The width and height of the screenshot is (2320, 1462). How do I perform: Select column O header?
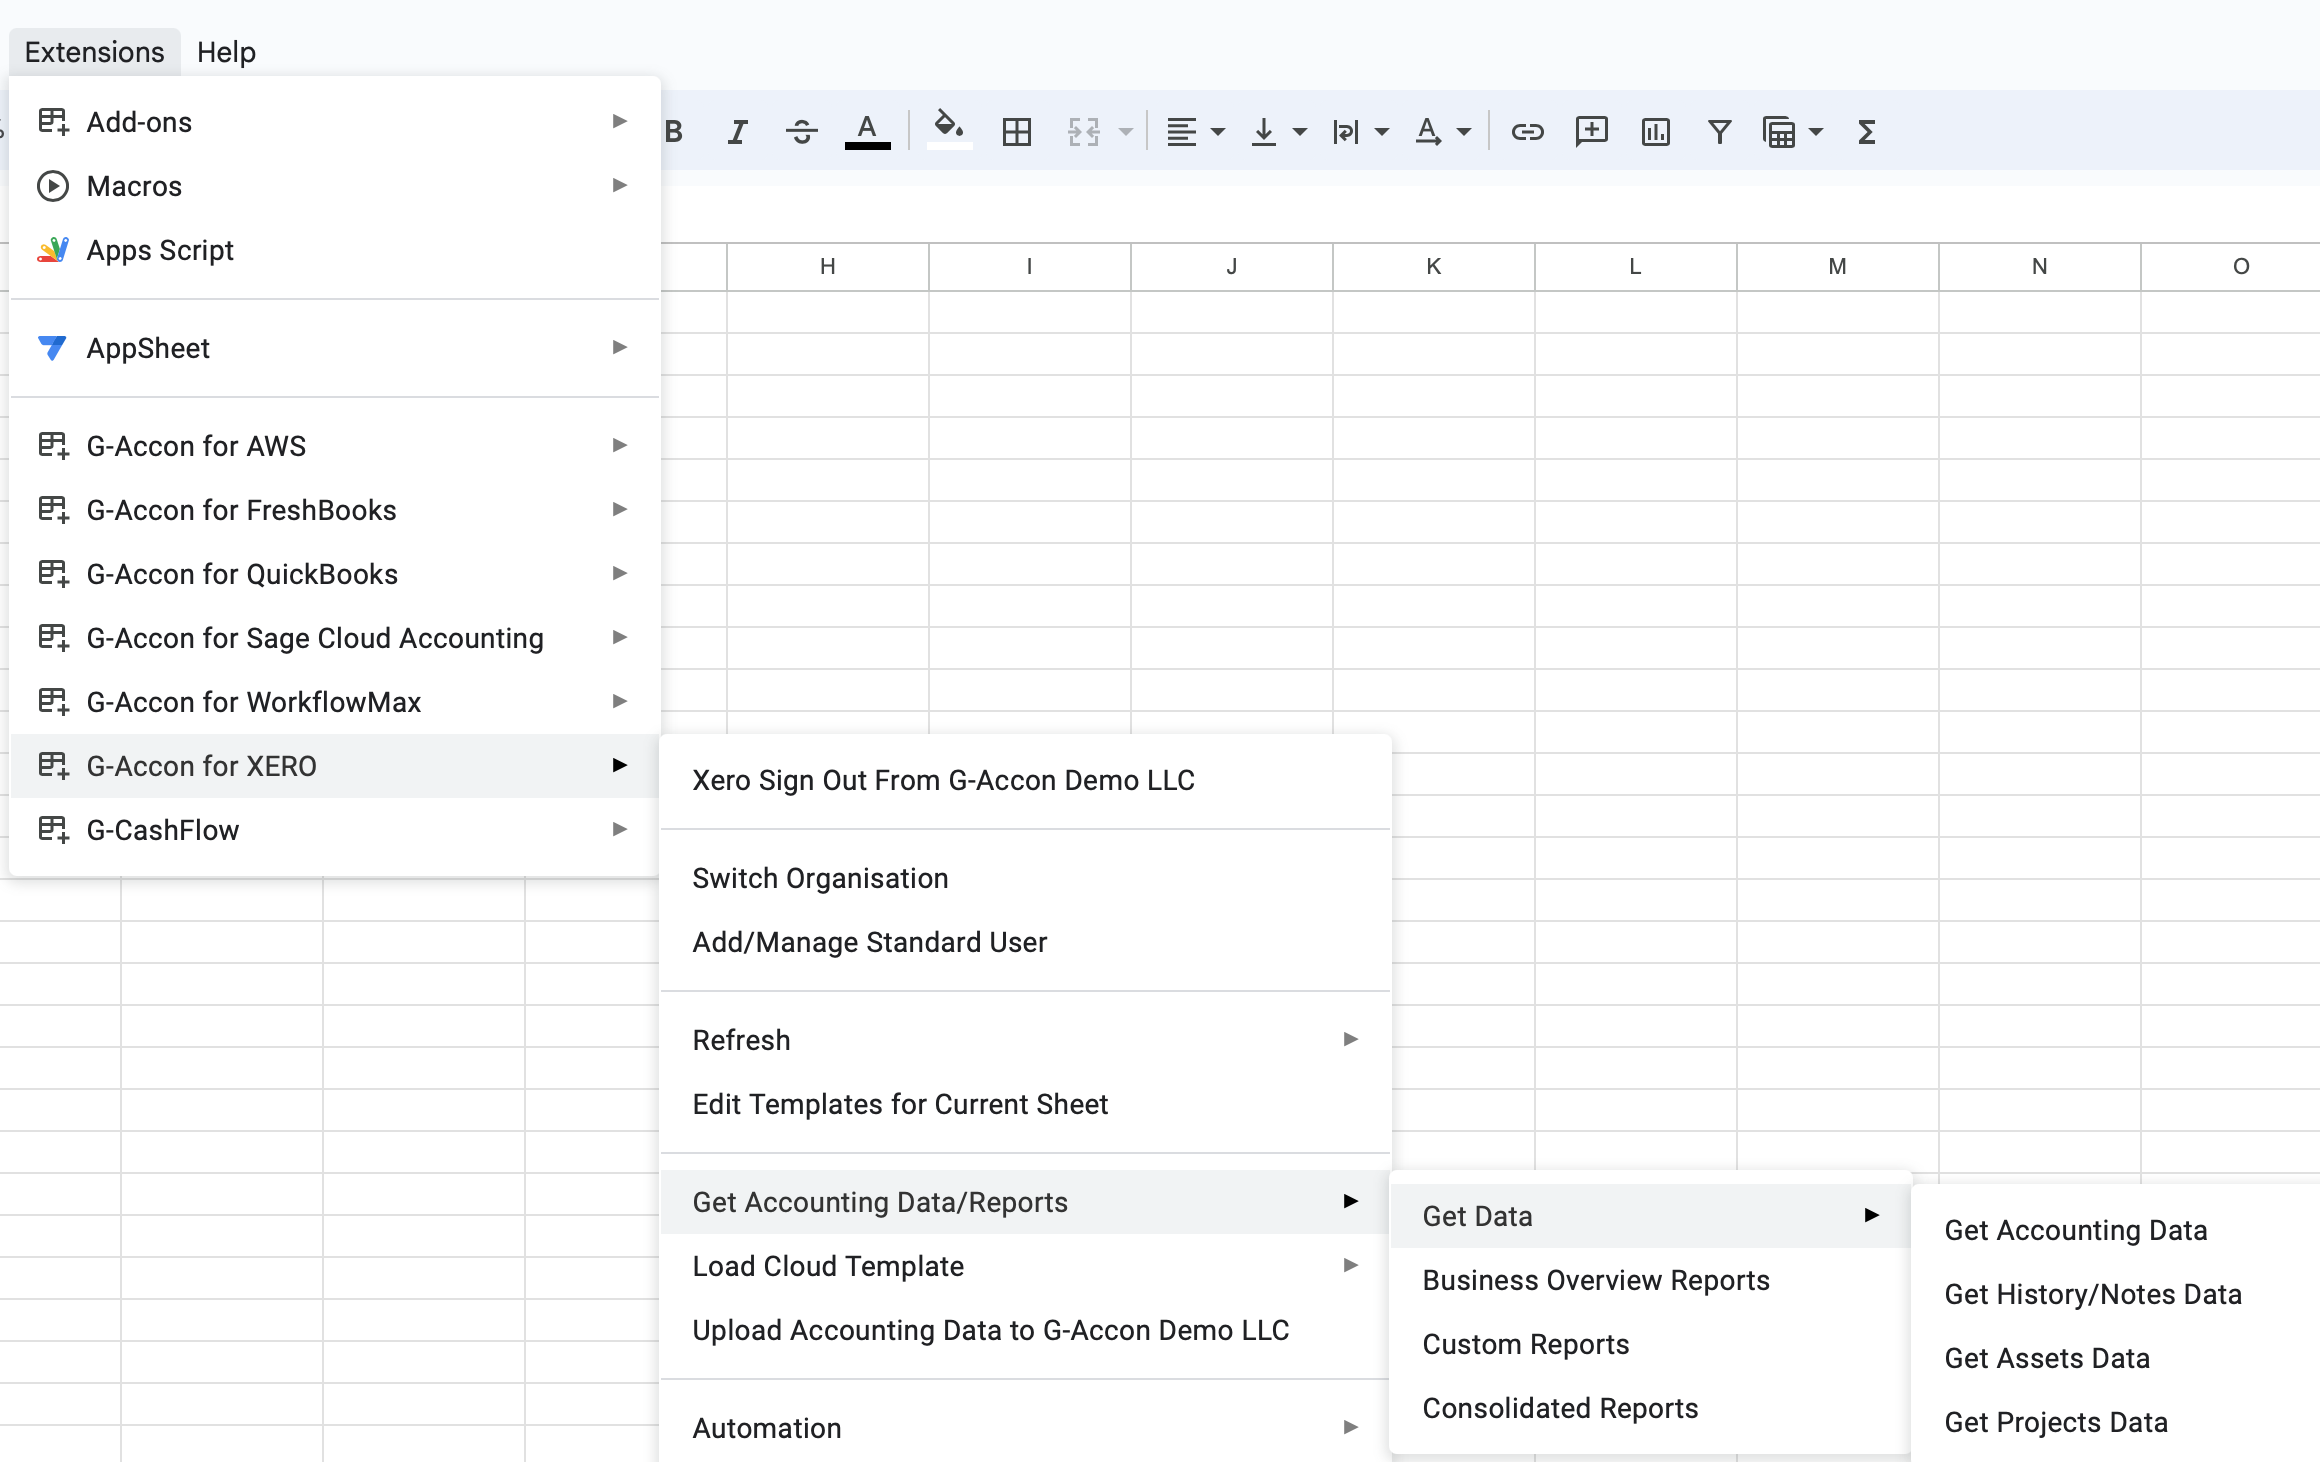click(2231, 267)
